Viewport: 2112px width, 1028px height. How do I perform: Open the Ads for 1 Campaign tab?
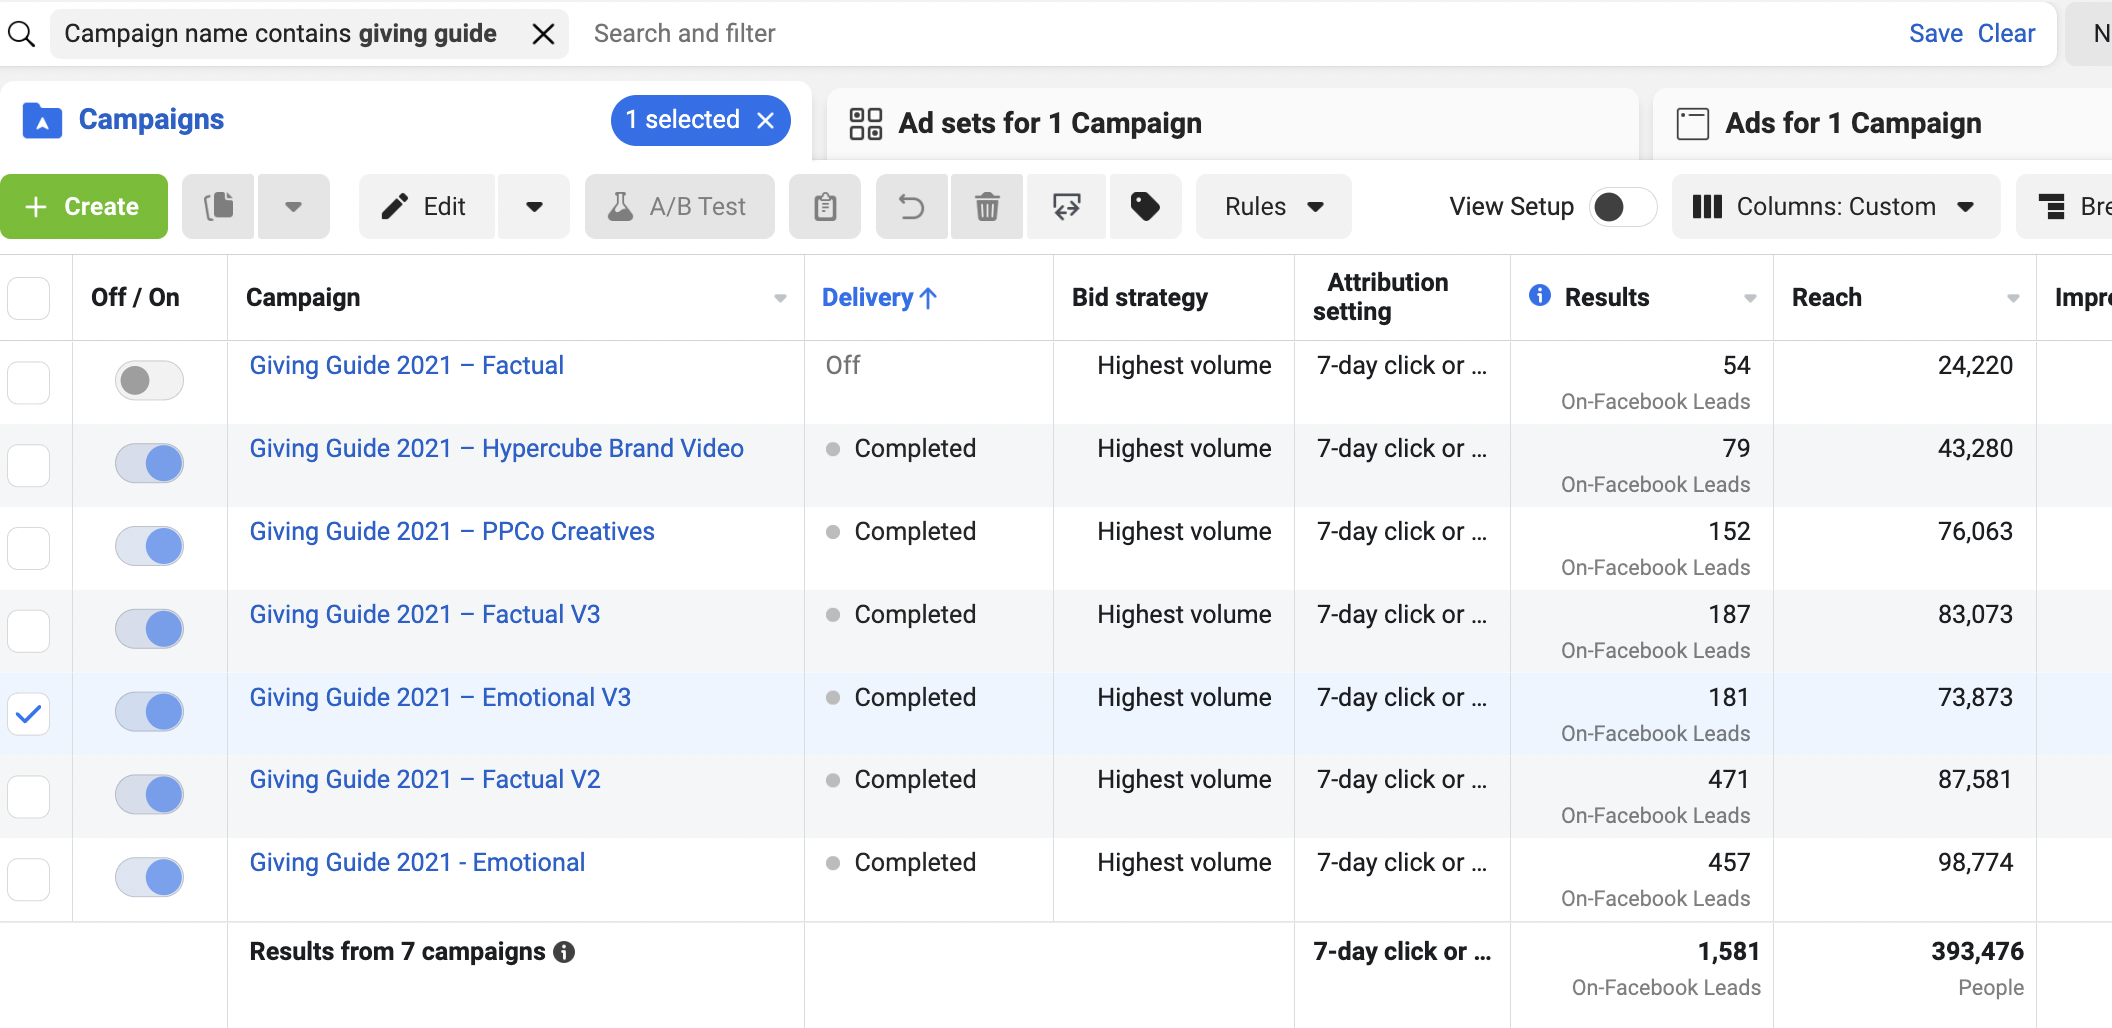tap(1852, 123)
